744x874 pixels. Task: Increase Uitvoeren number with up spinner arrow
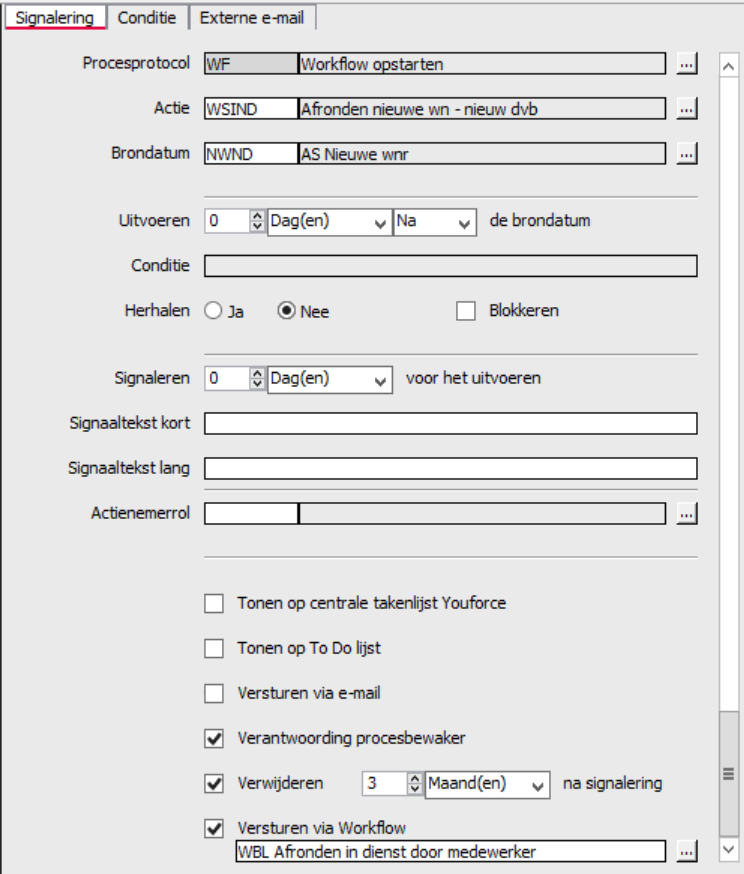[x=257, y=216]
